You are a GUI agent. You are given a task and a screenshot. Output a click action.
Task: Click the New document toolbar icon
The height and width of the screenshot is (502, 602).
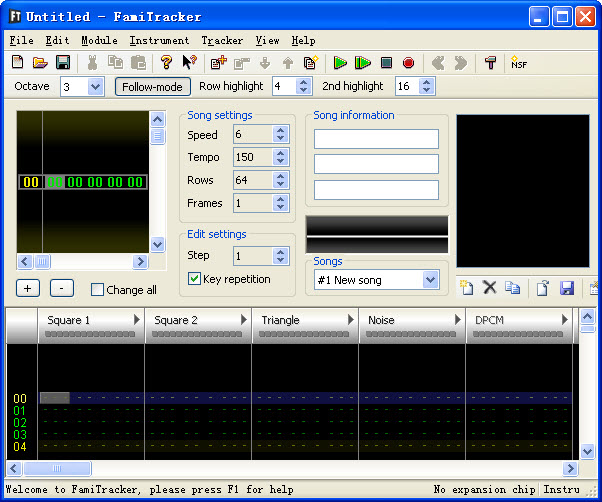pos(18,63)
